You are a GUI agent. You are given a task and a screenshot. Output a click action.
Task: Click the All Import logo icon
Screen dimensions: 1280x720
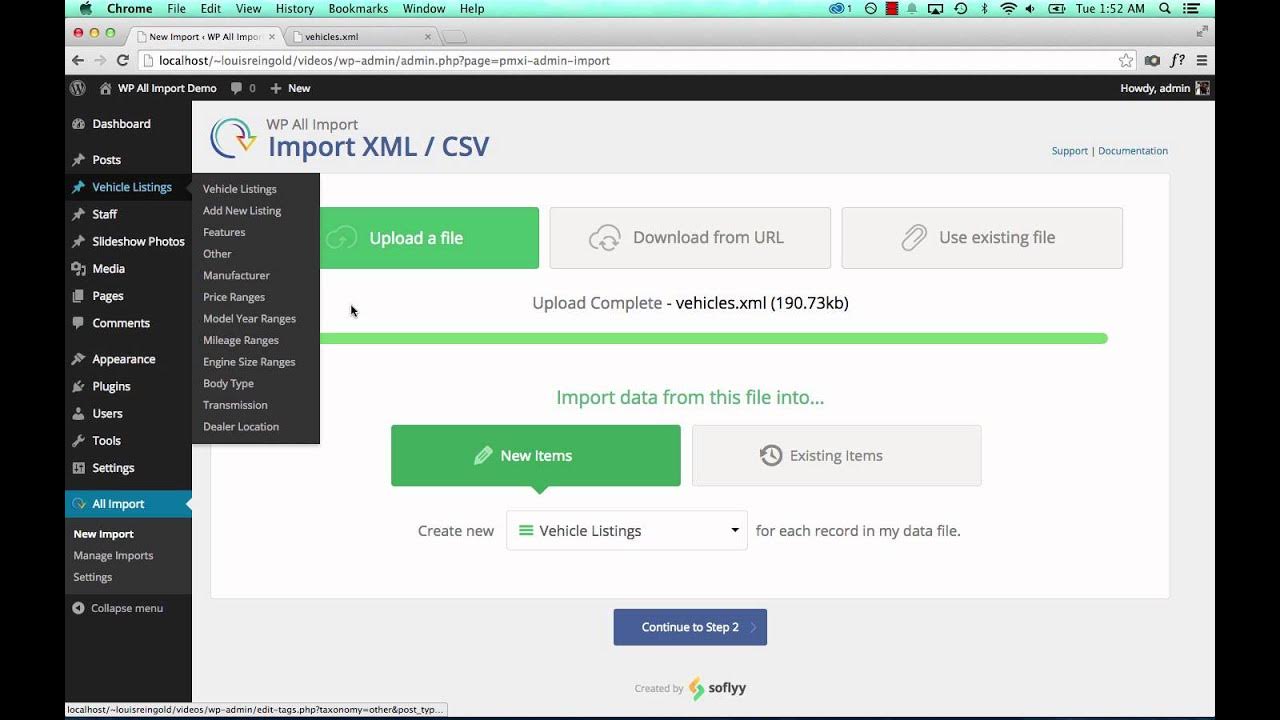78,504
